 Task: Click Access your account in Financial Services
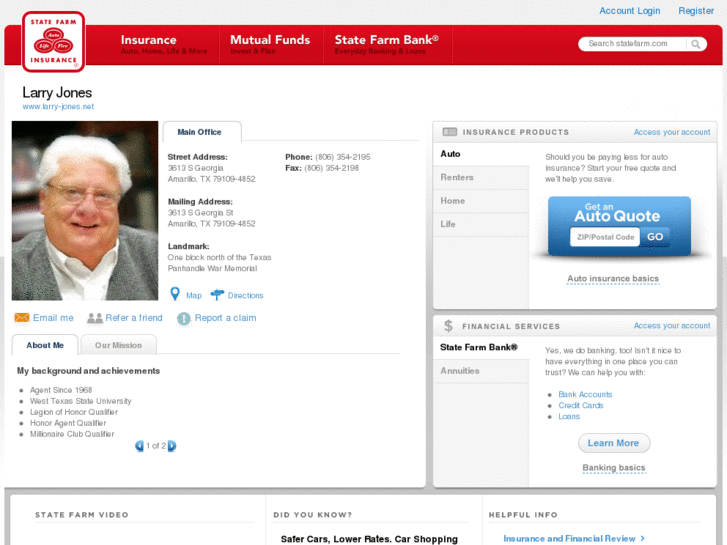click(x=672, y=326)
